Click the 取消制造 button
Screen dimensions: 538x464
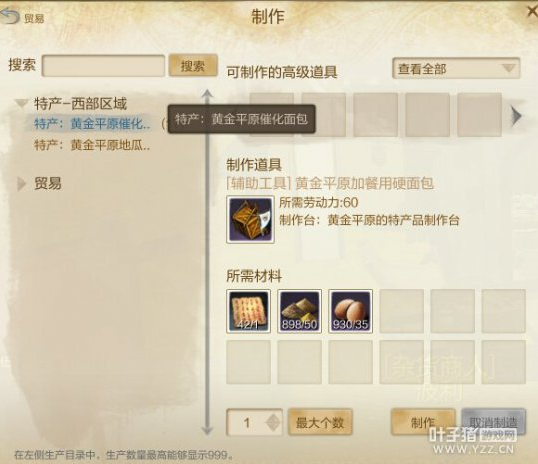[493, 422]
